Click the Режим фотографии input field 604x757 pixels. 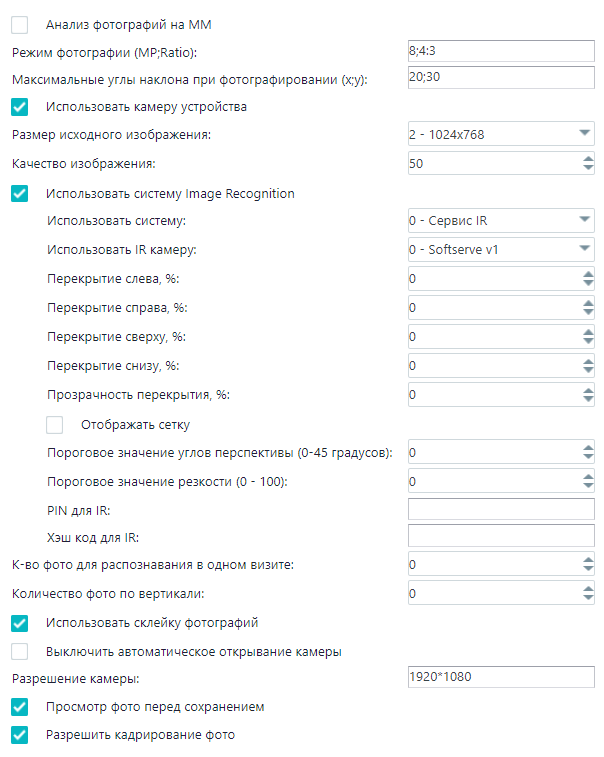[x=501, y=51]
